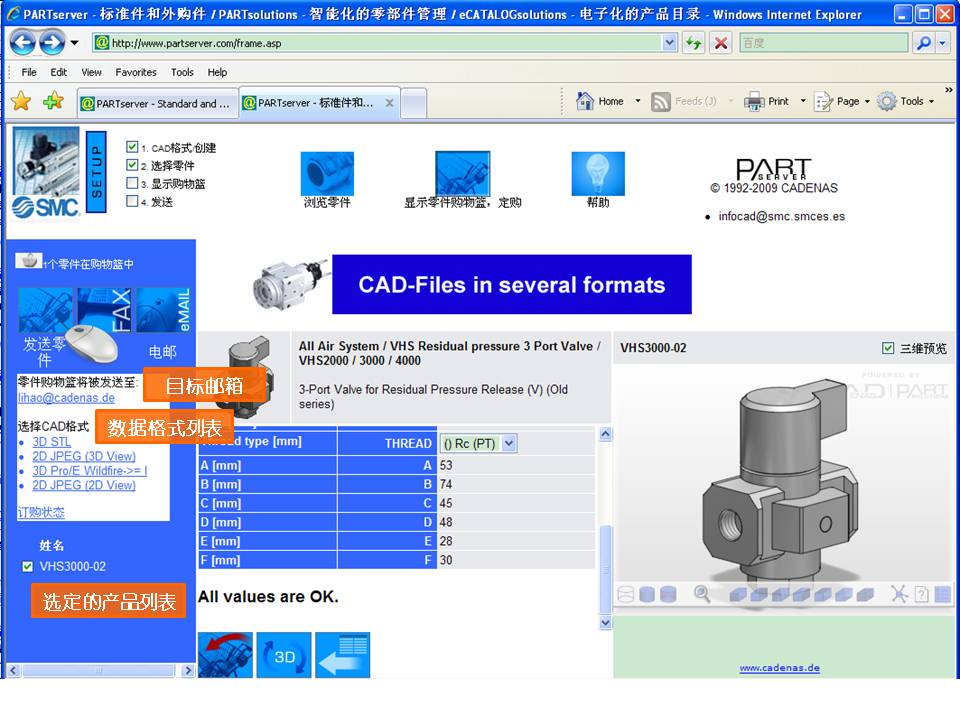This screenshot has width=960, height=720.
Task: Expand the address bar URL dropdown
Action: coord(670,43)
